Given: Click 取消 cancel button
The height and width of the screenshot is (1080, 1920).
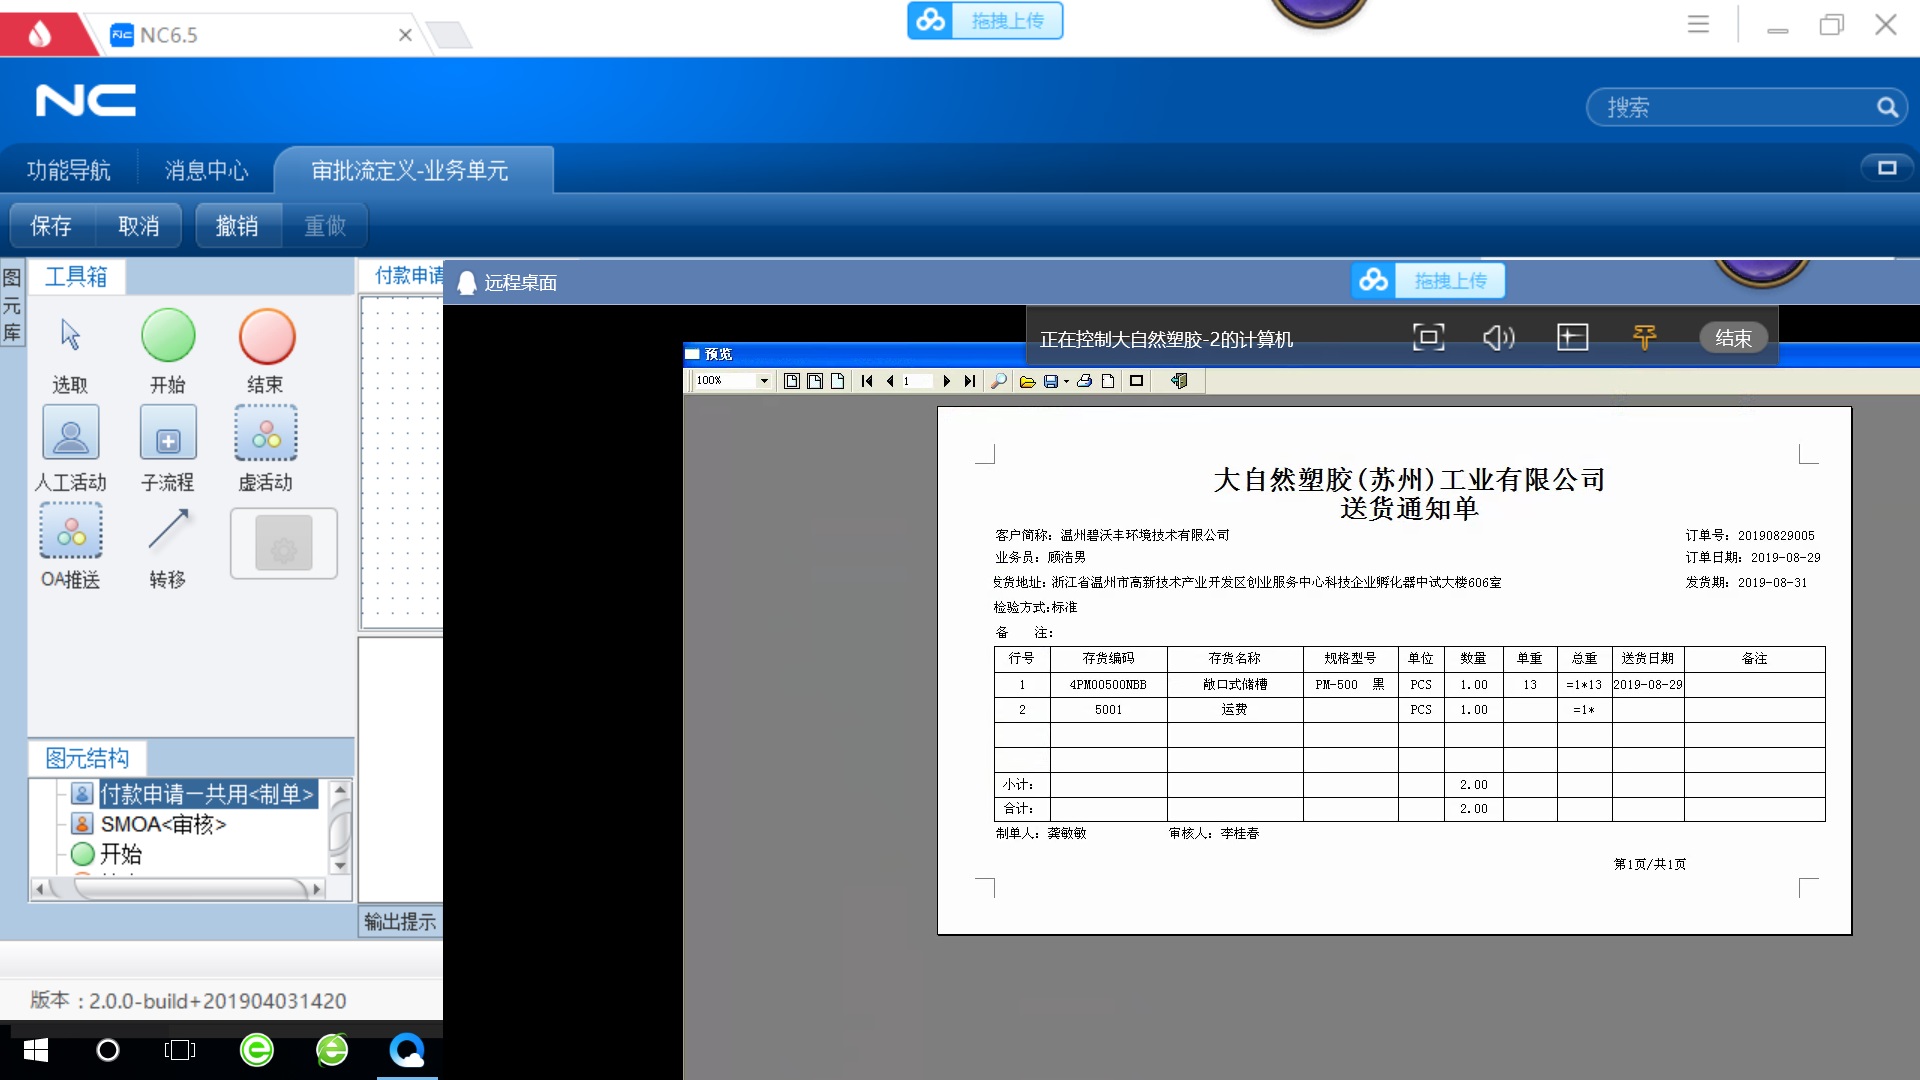Looking at the screenshot, I should pyautogui.click(x=139, y=226).
